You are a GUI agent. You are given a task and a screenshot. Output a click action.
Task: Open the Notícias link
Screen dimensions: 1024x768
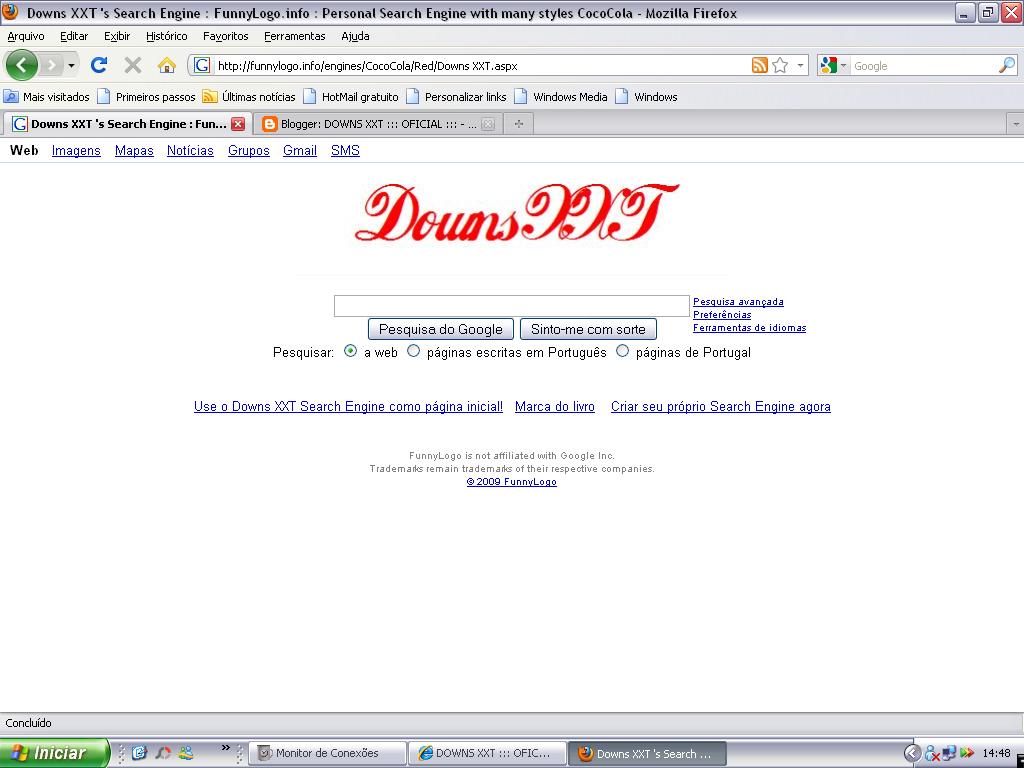[190, 151]
